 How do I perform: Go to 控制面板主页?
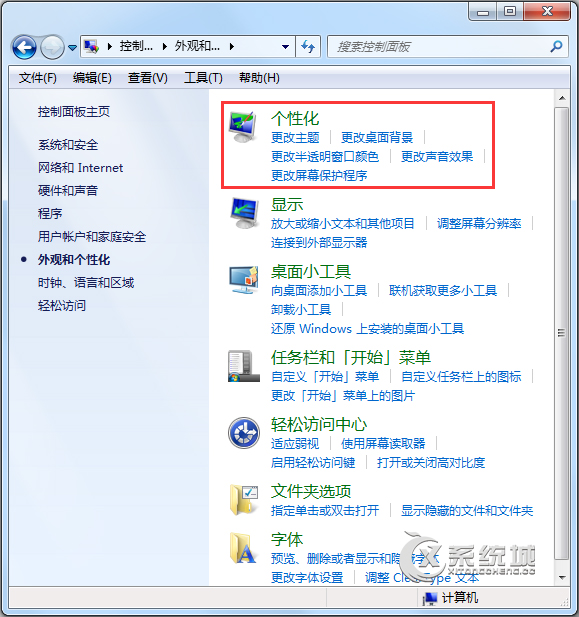pyautogui.click(x=74, y=112)
